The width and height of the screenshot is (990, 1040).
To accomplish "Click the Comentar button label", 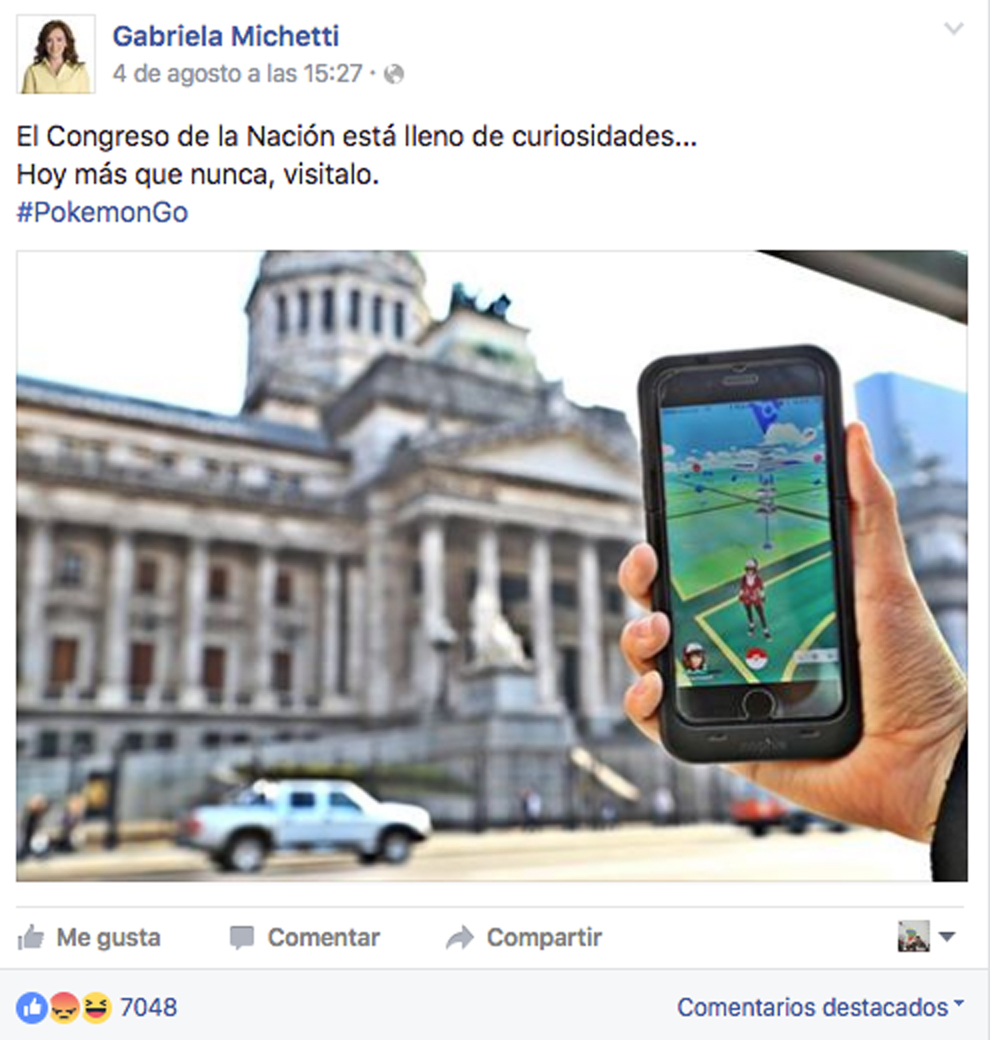I will (x=324, y=937).
